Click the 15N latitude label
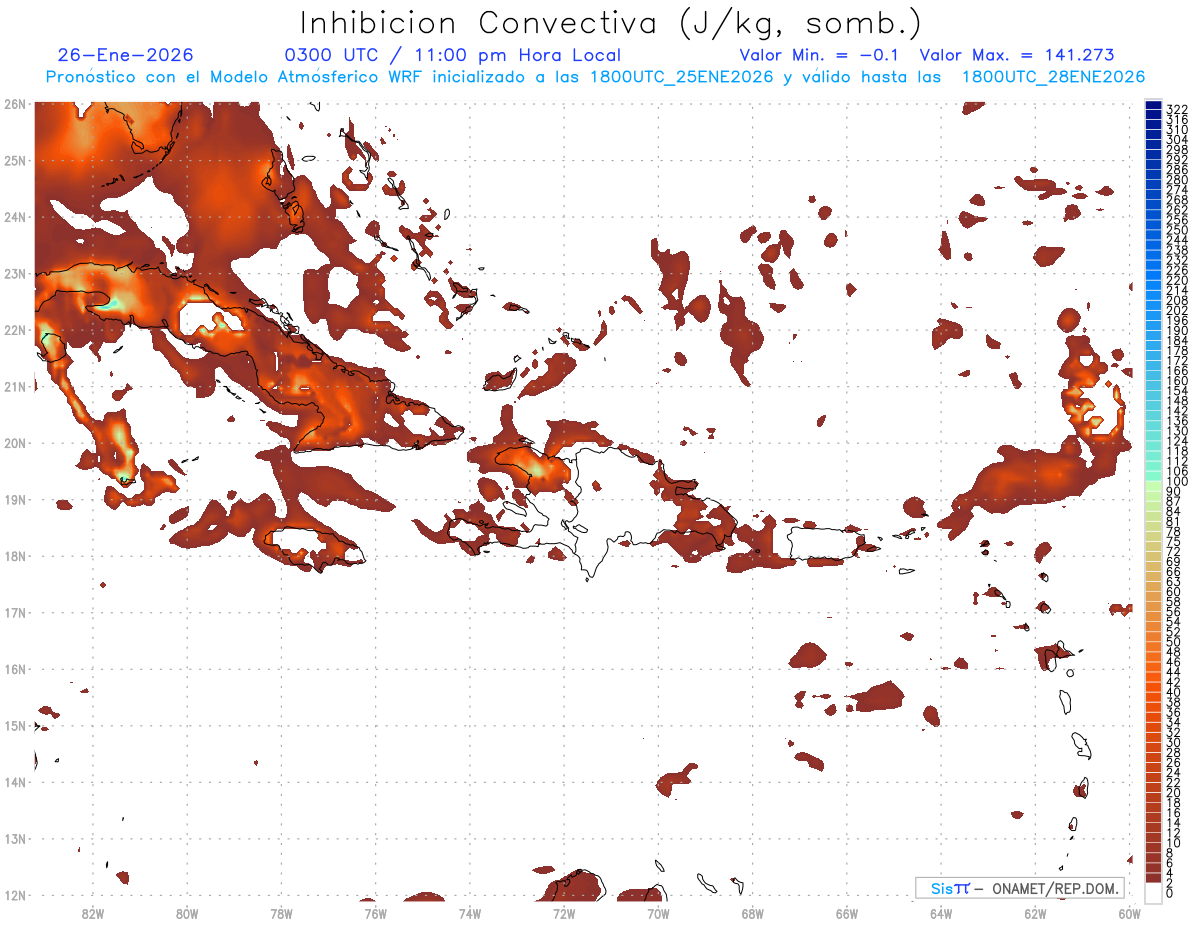 point(14,725)
